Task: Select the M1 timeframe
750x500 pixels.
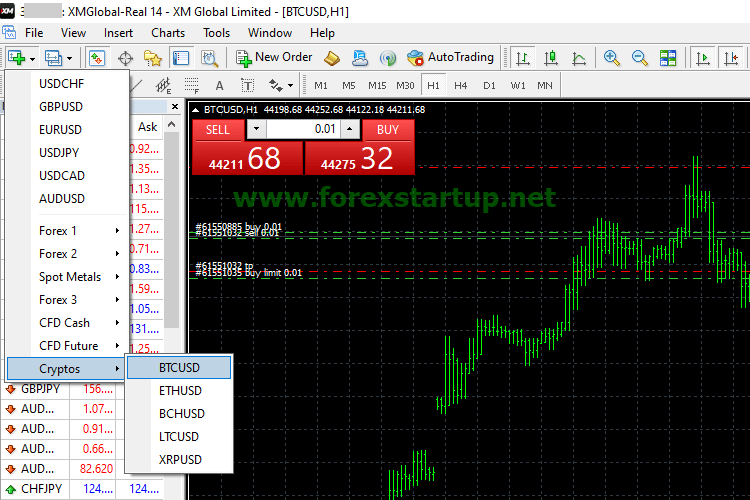Action: (x=320, y=86)
